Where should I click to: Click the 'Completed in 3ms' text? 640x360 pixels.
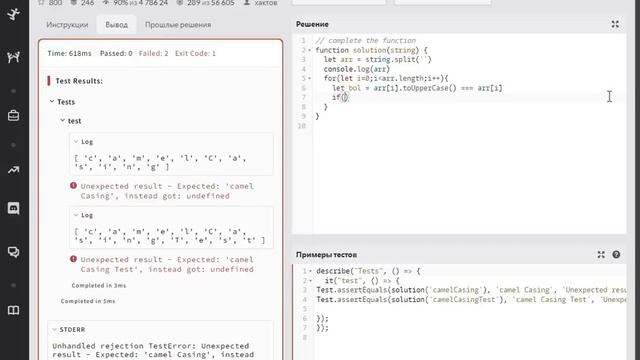(99, 285)
